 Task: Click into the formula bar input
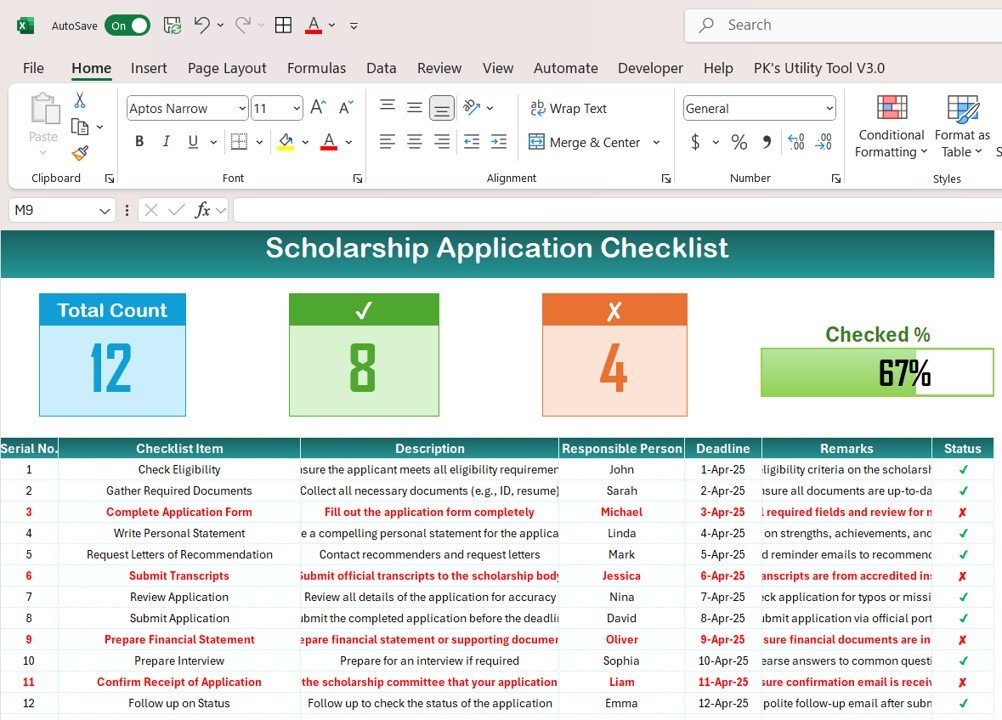click(x=617, y=210)
